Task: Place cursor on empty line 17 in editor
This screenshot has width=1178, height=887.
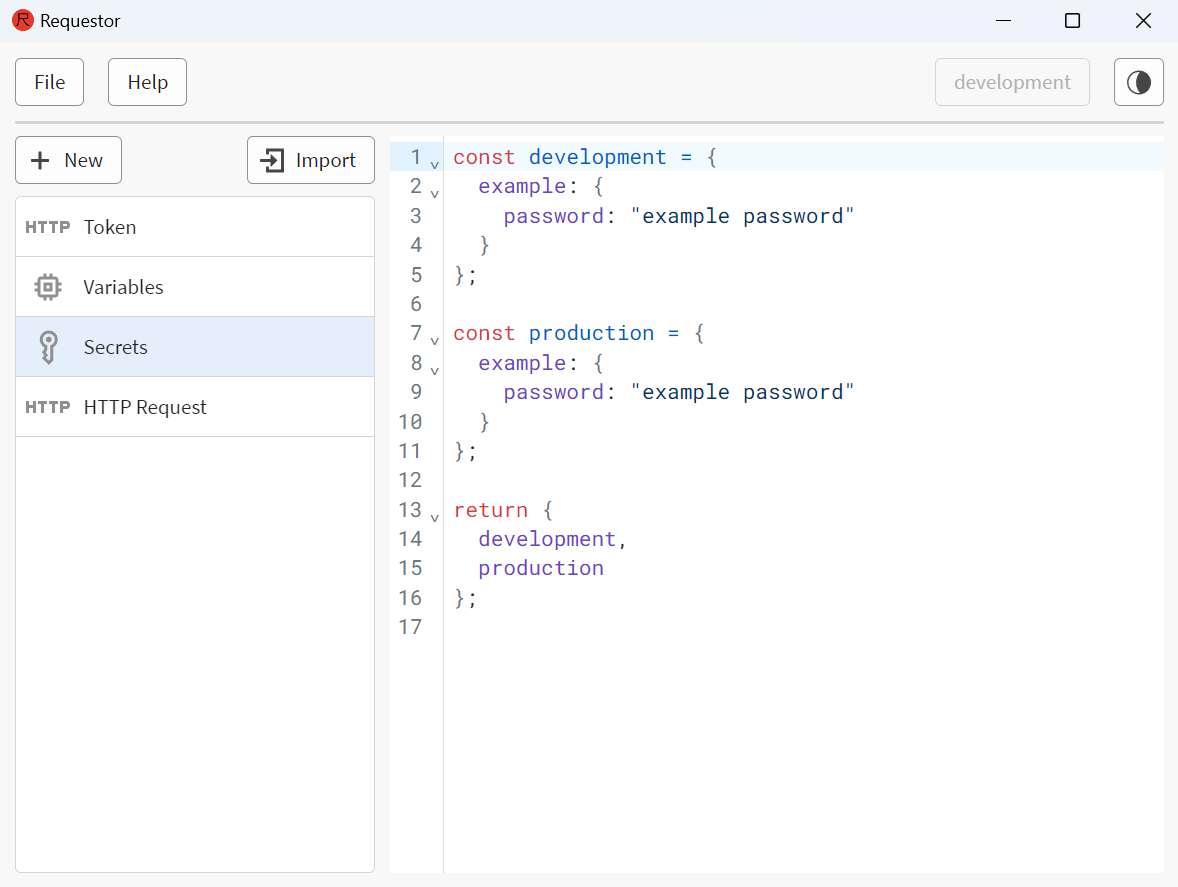Action: pyautogui.click(x=700, y=627)
